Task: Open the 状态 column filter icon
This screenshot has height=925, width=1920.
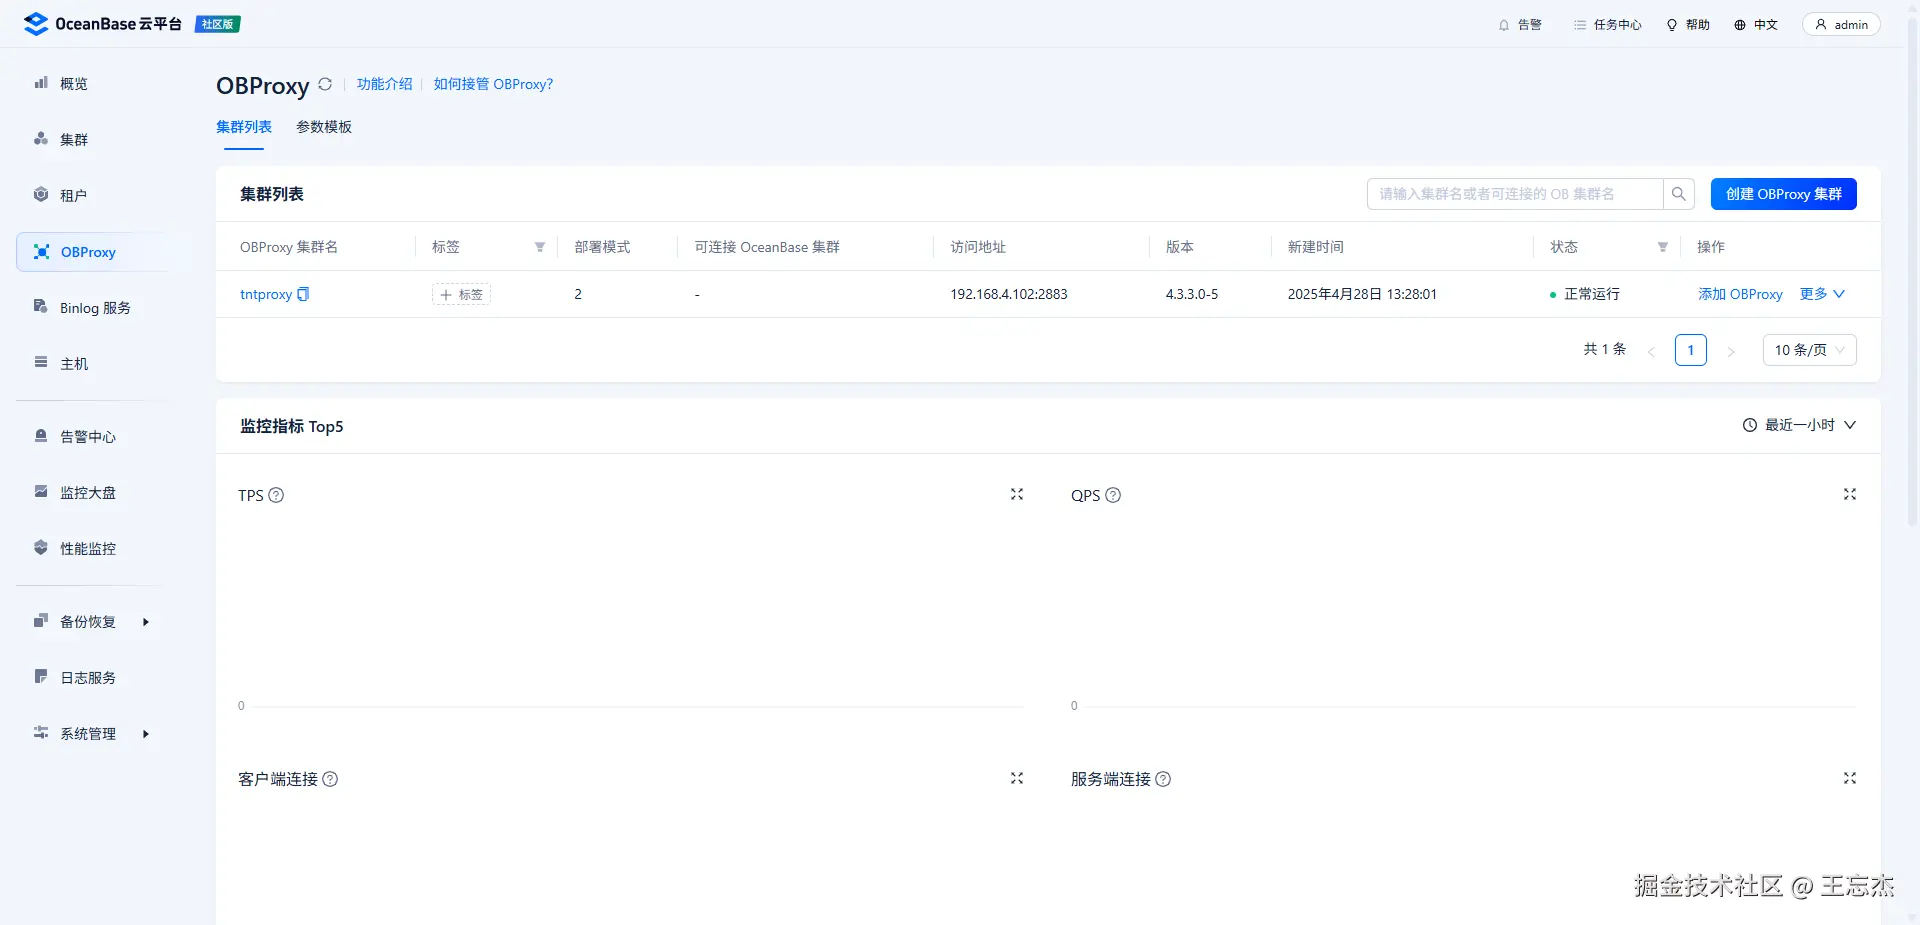Action: pos(1663,247)
